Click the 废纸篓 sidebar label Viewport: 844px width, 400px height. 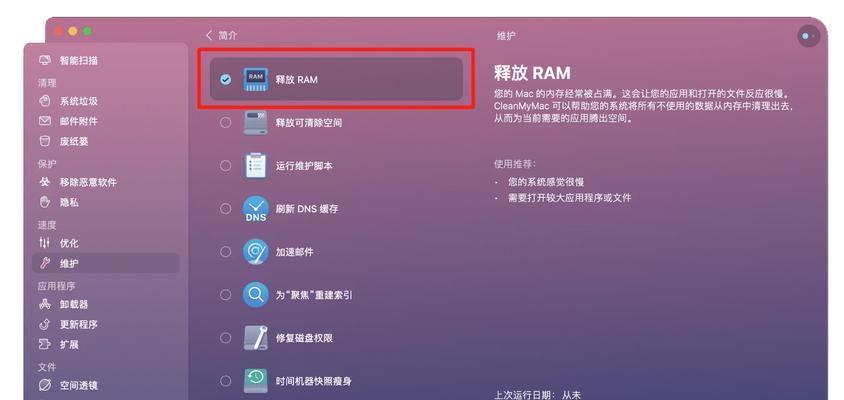[x=74, y=141]
